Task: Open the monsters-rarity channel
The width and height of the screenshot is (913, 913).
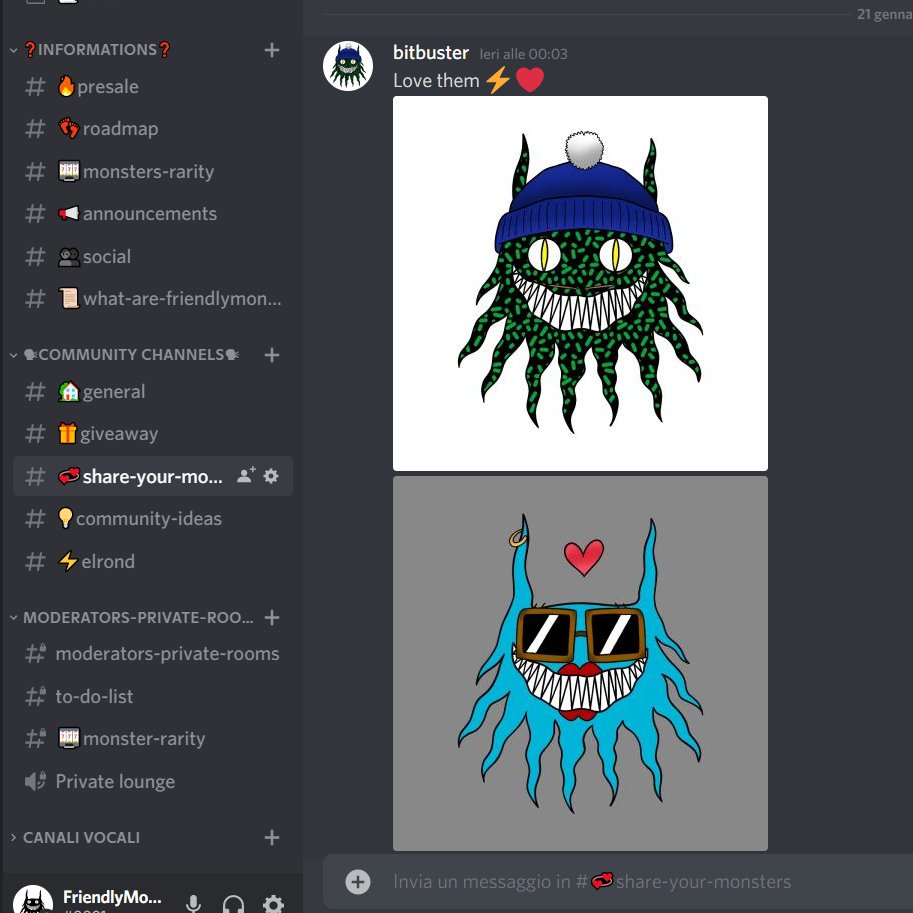Action: pos(153,172)
